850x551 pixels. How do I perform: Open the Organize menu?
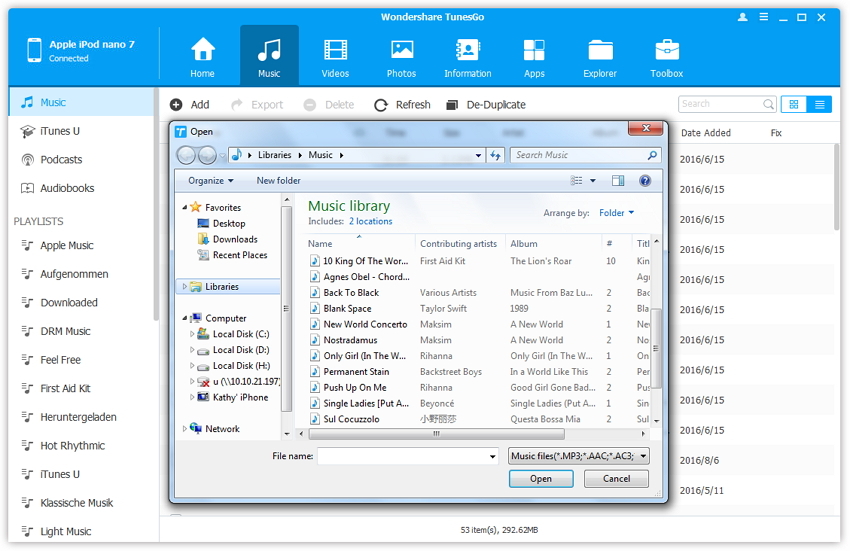point(210,181)
